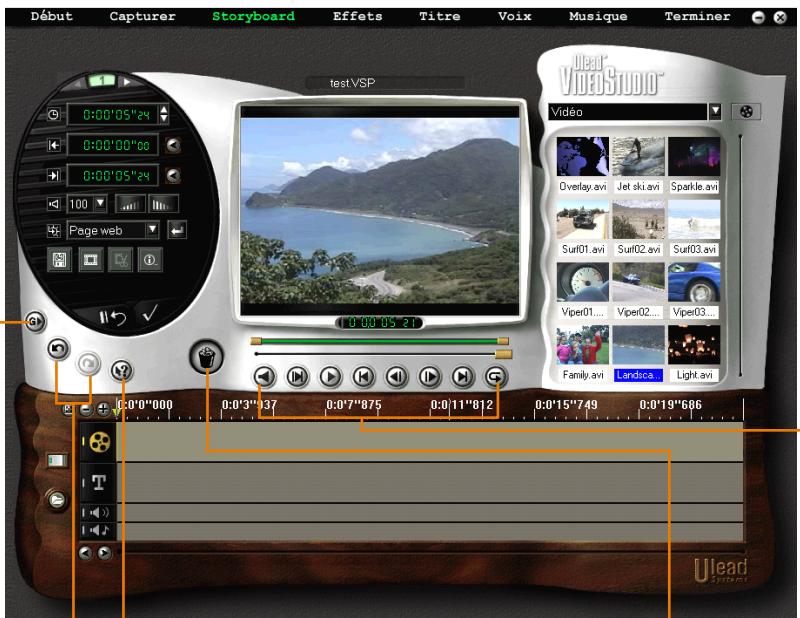Image resolution: width=800 pixels, height=618 pixels.
Task: Click the global commands G button
Action: (x=35, y=322)
